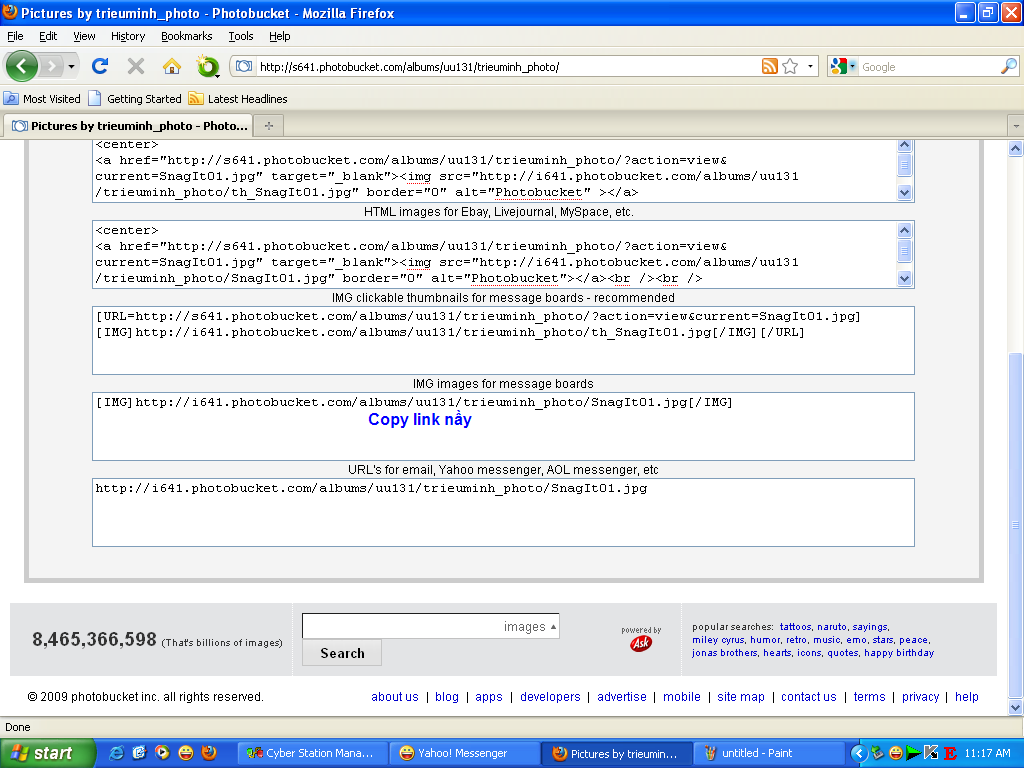Viewport: 1024px width, 768px height.
Task: Open the Latest Headlines feed bookmark
Action: click(238, 99)
